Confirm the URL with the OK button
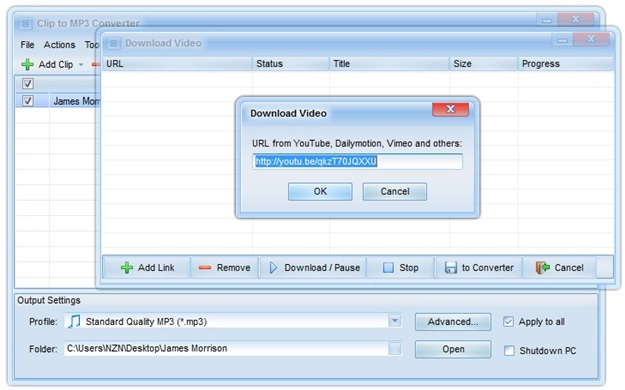This screenshot has height=390, width=625. point(320,191)
